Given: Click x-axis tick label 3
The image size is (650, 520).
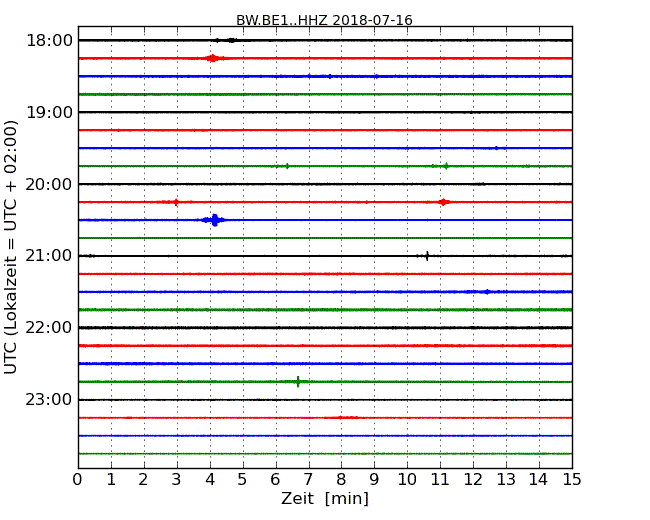Looking at the screenshot, I should [177, 480].
